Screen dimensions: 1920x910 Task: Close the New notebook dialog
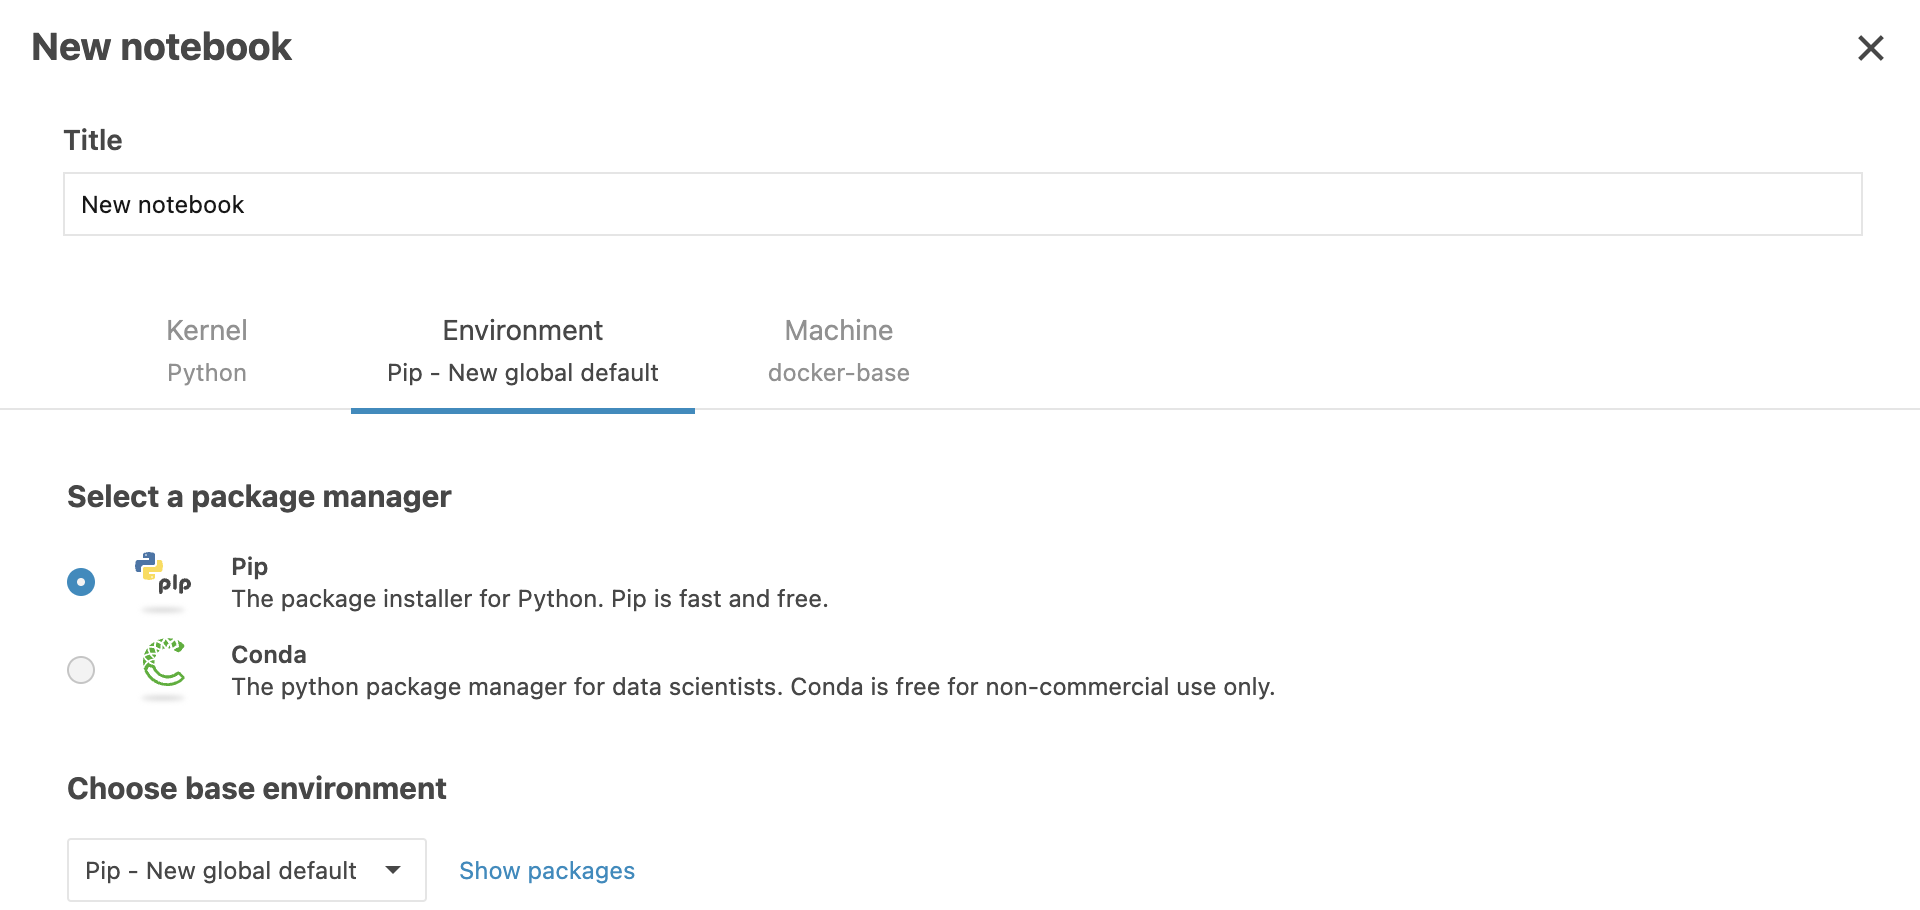[1870, 48]
